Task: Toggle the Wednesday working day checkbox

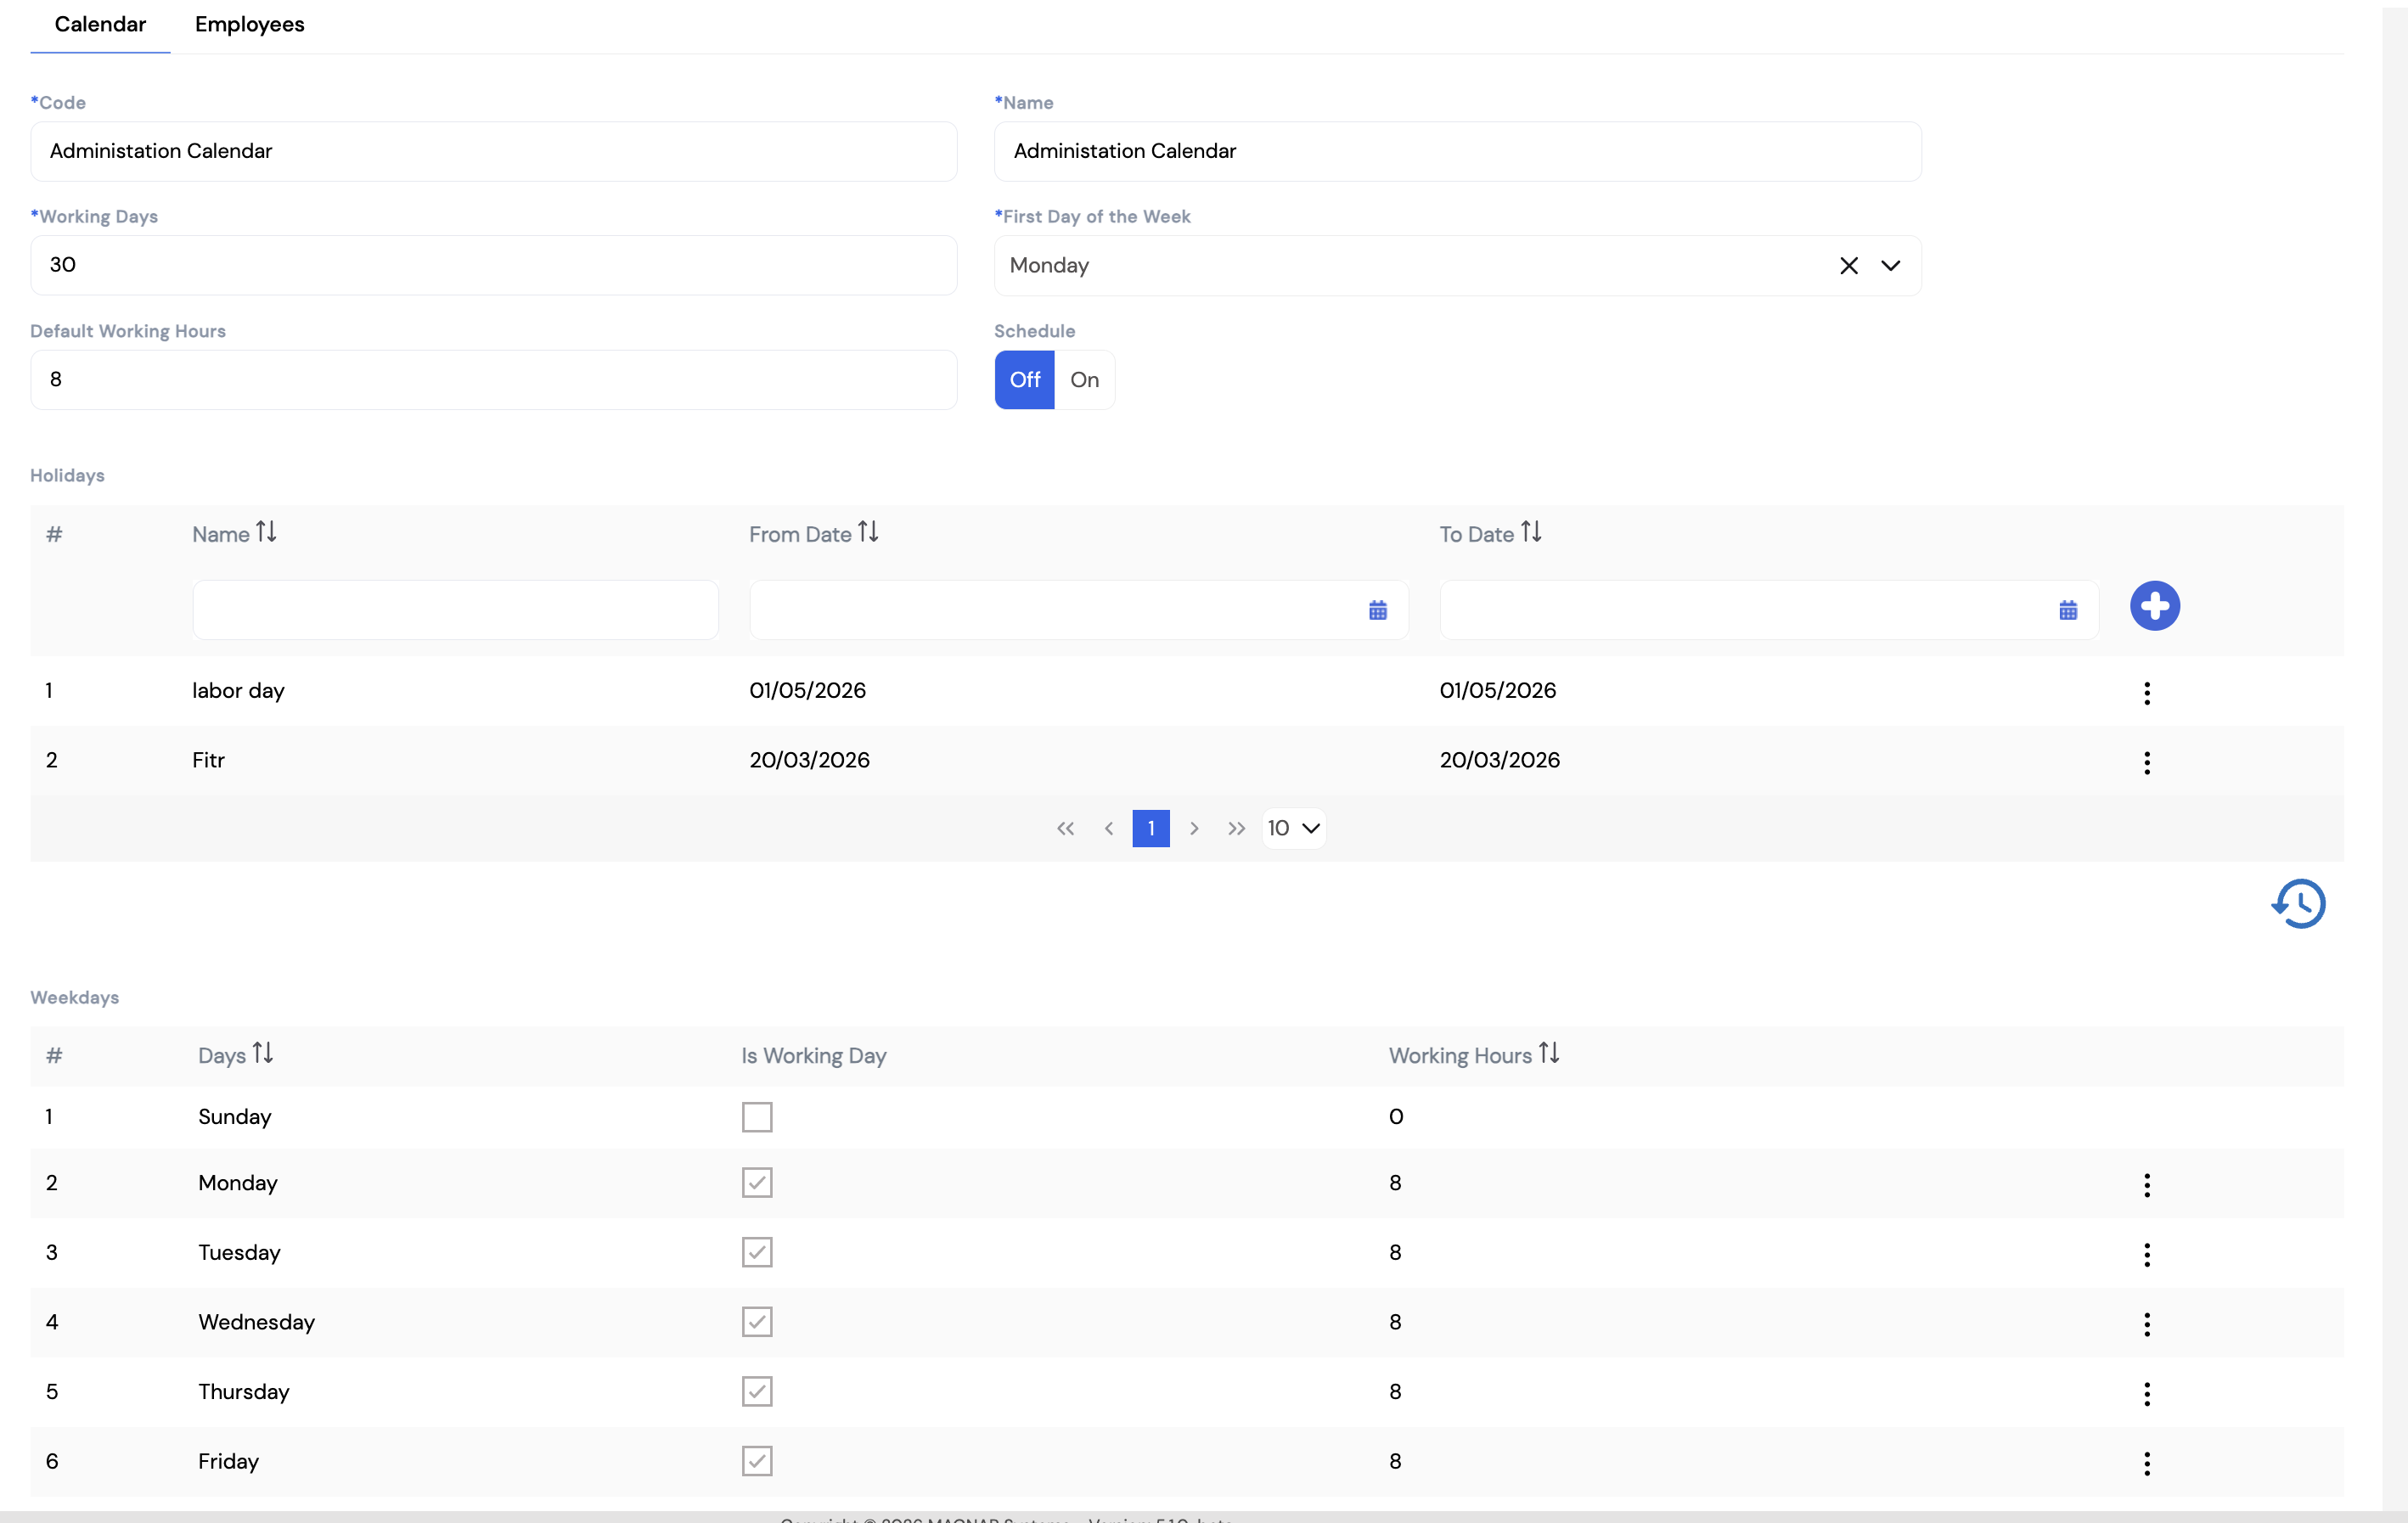Action: point(757,1321)
